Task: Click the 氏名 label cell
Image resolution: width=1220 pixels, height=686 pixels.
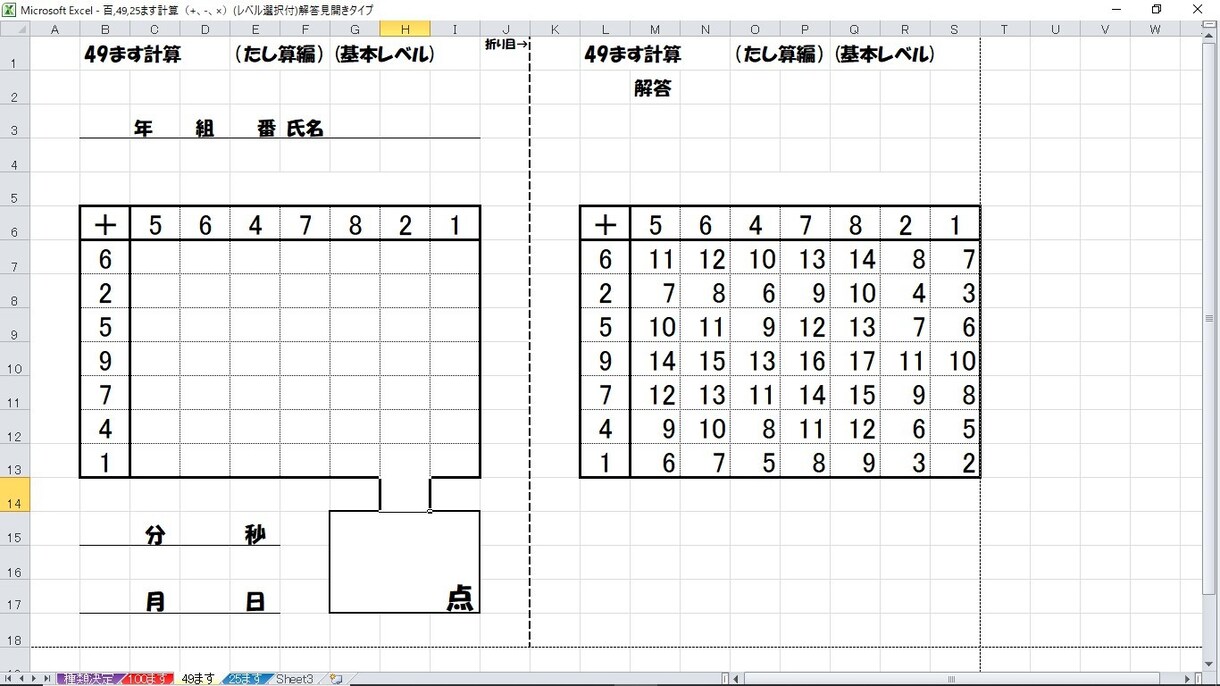Action: point(305,129)
